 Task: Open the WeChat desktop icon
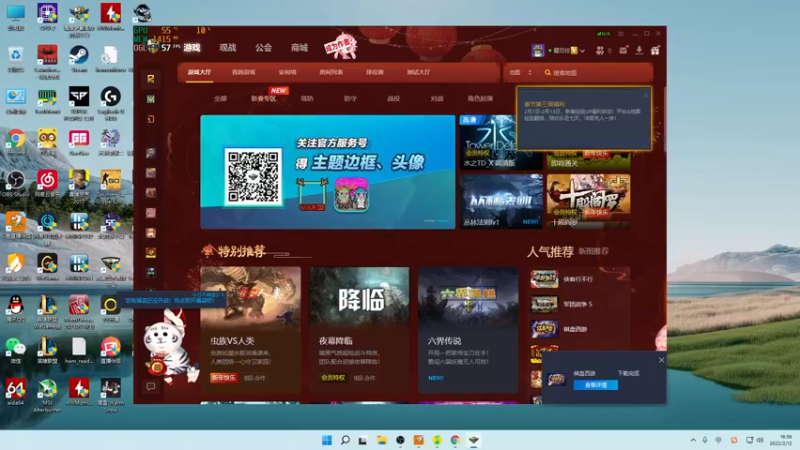pyautogui.click(x=16, y=351)
